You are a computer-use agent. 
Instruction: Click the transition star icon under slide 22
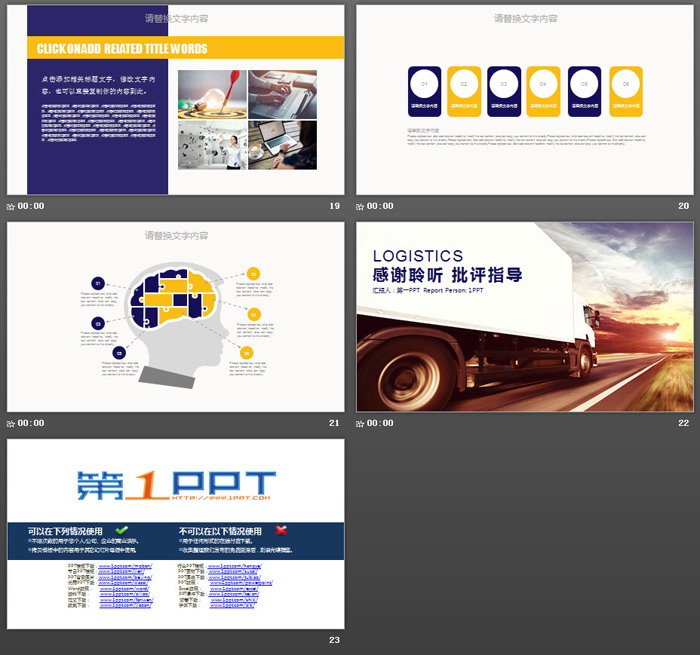pos(361,423)
